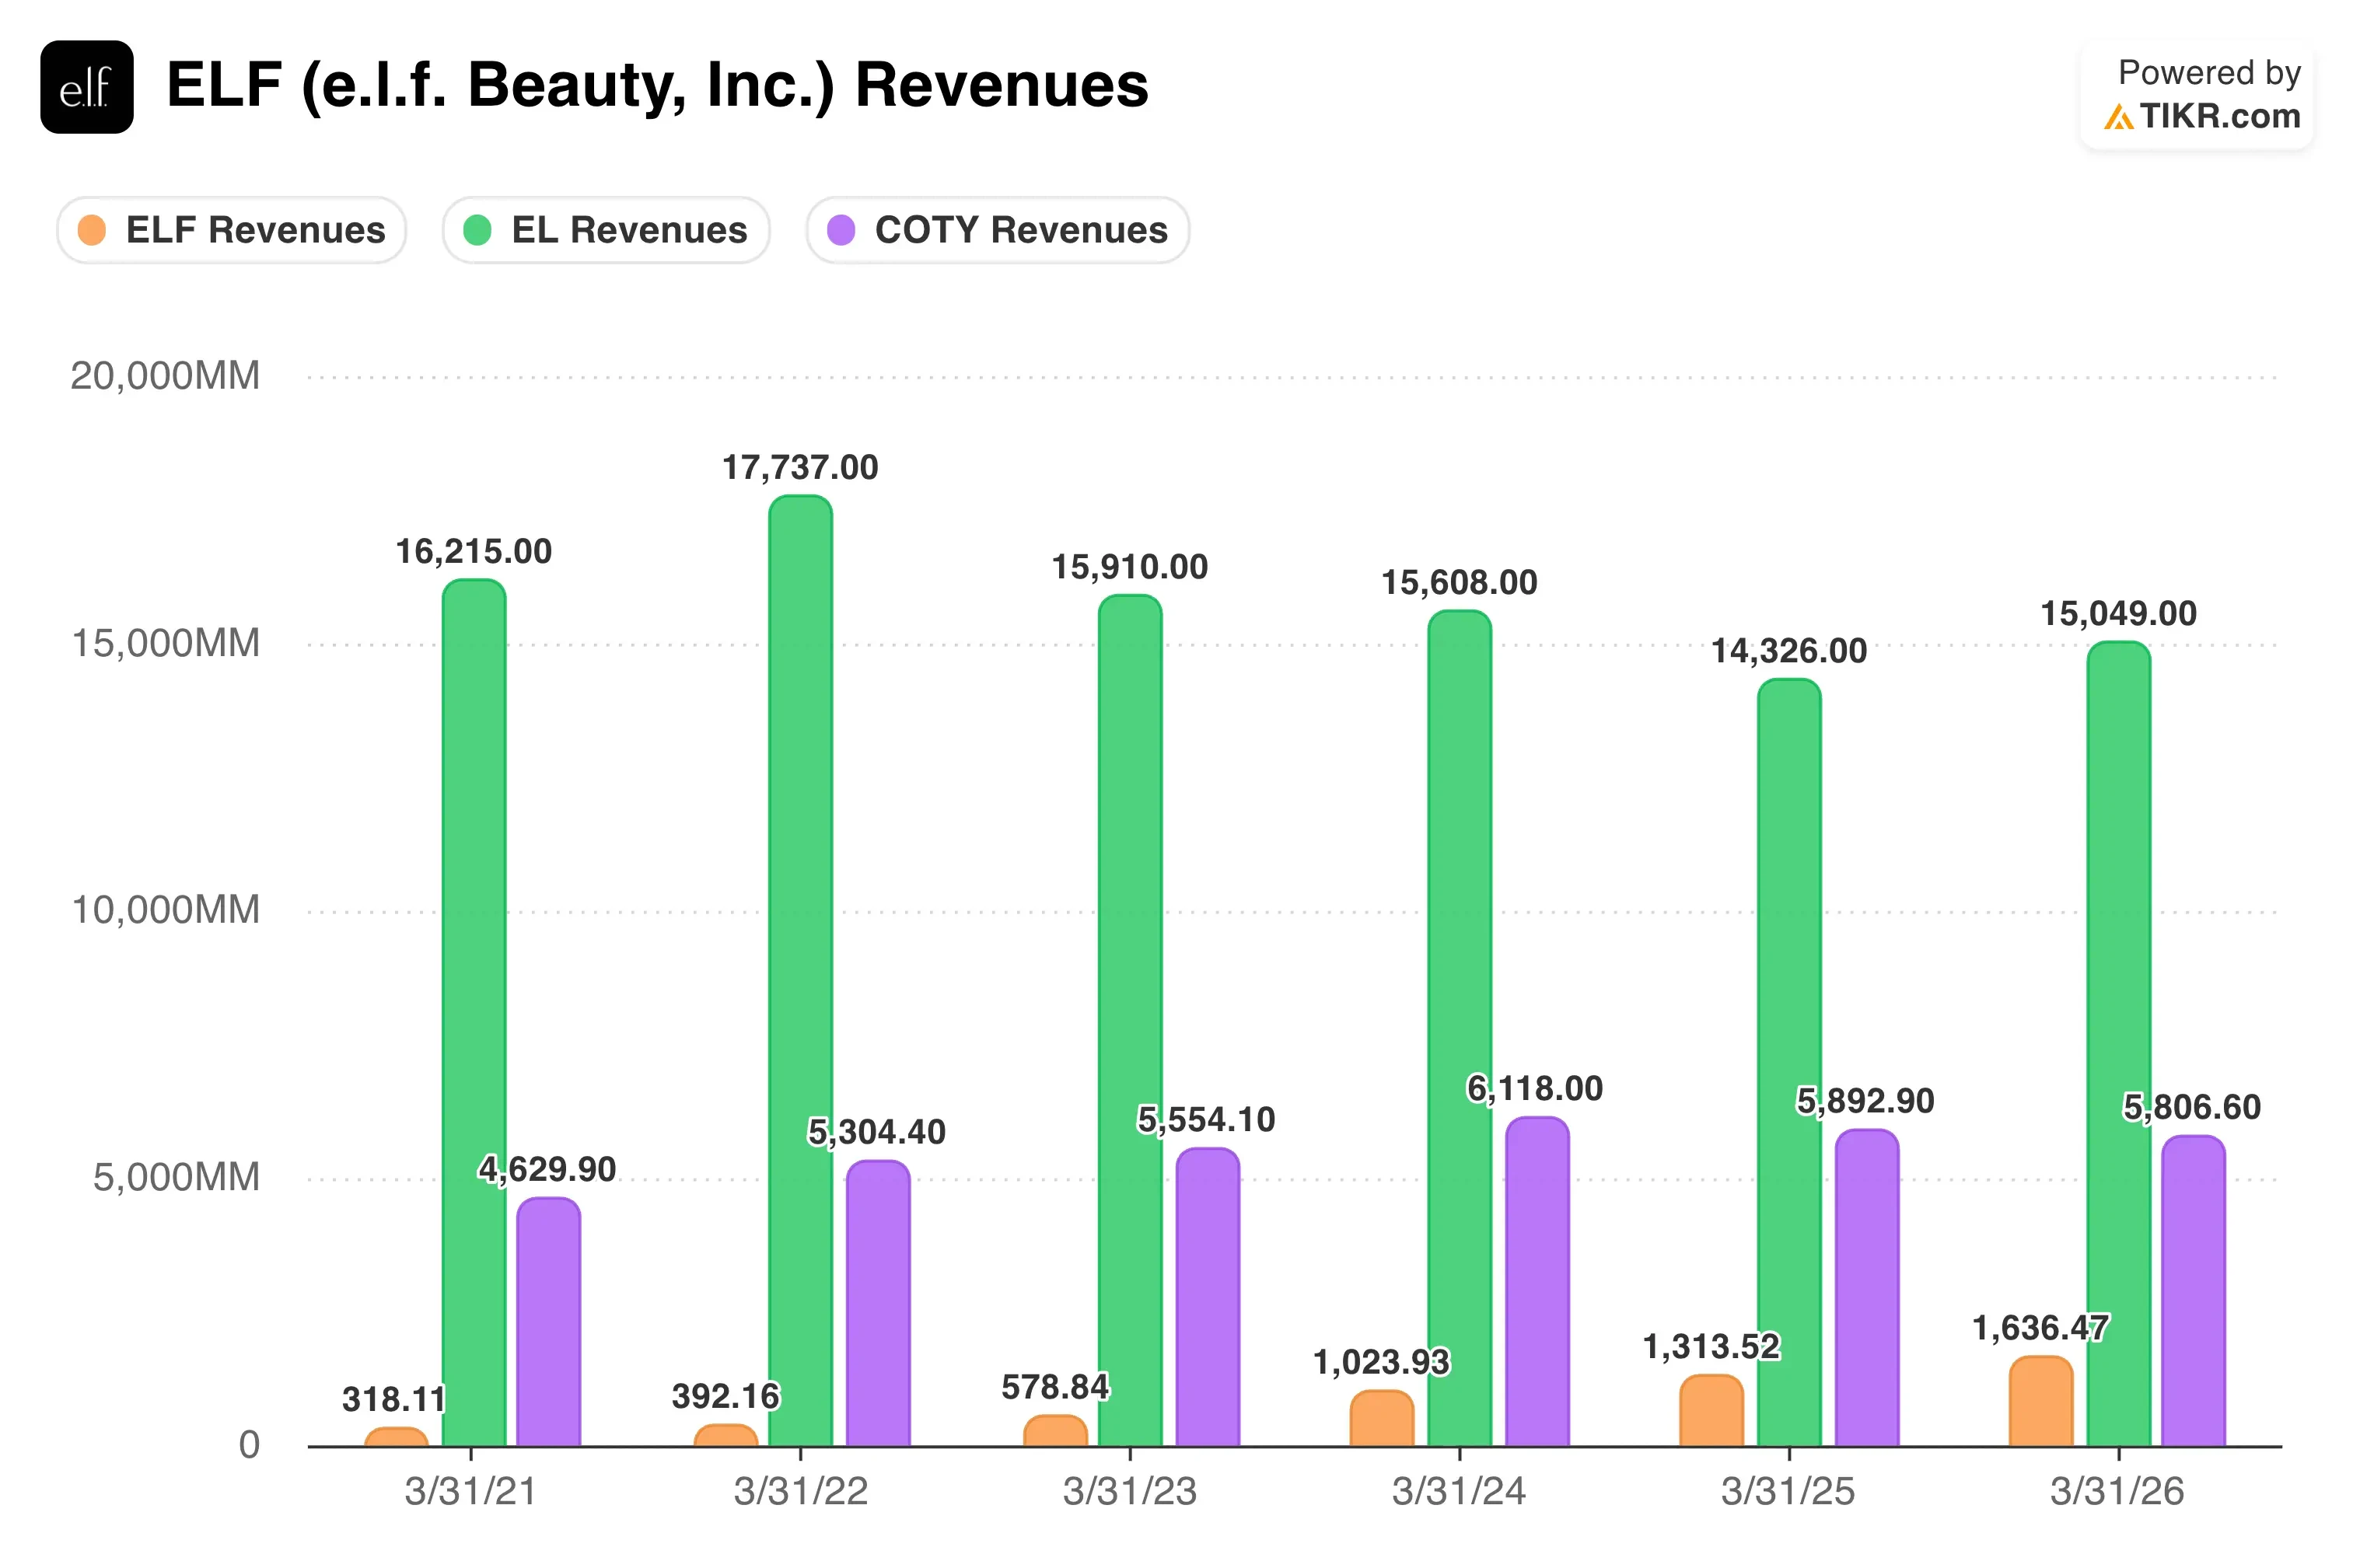Screen dimensions: 2353x1568
Task: Click the 10,000MM y-axis label
Action: 165,910
